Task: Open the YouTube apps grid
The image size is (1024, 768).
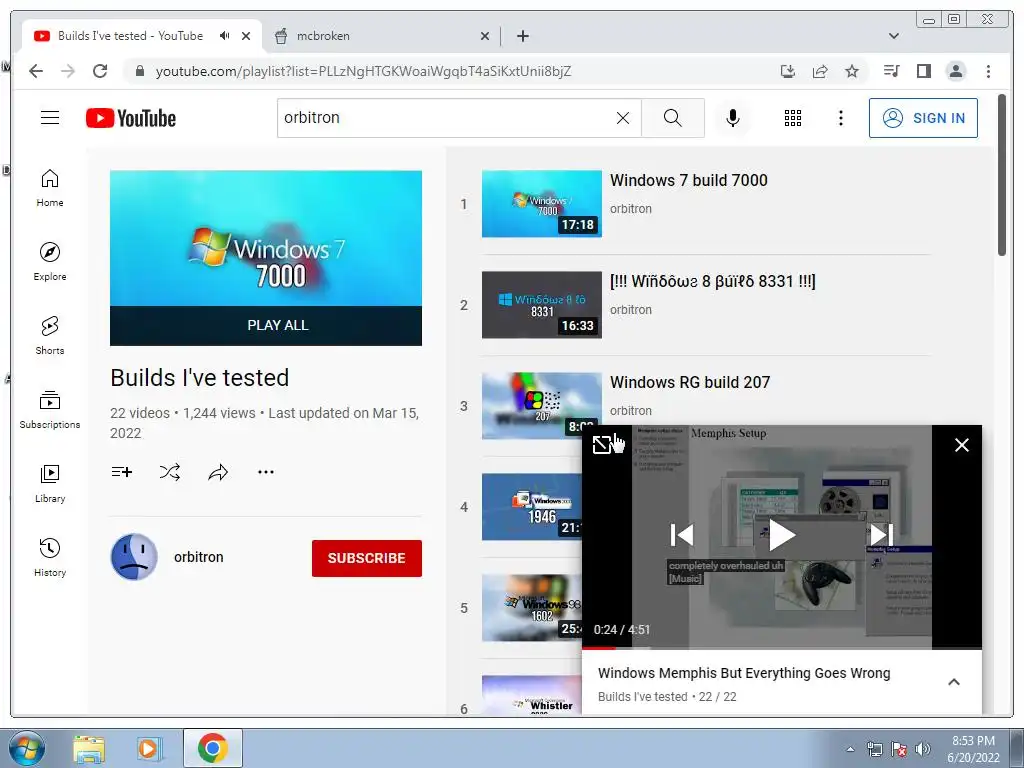Action: tap(792, 118)
